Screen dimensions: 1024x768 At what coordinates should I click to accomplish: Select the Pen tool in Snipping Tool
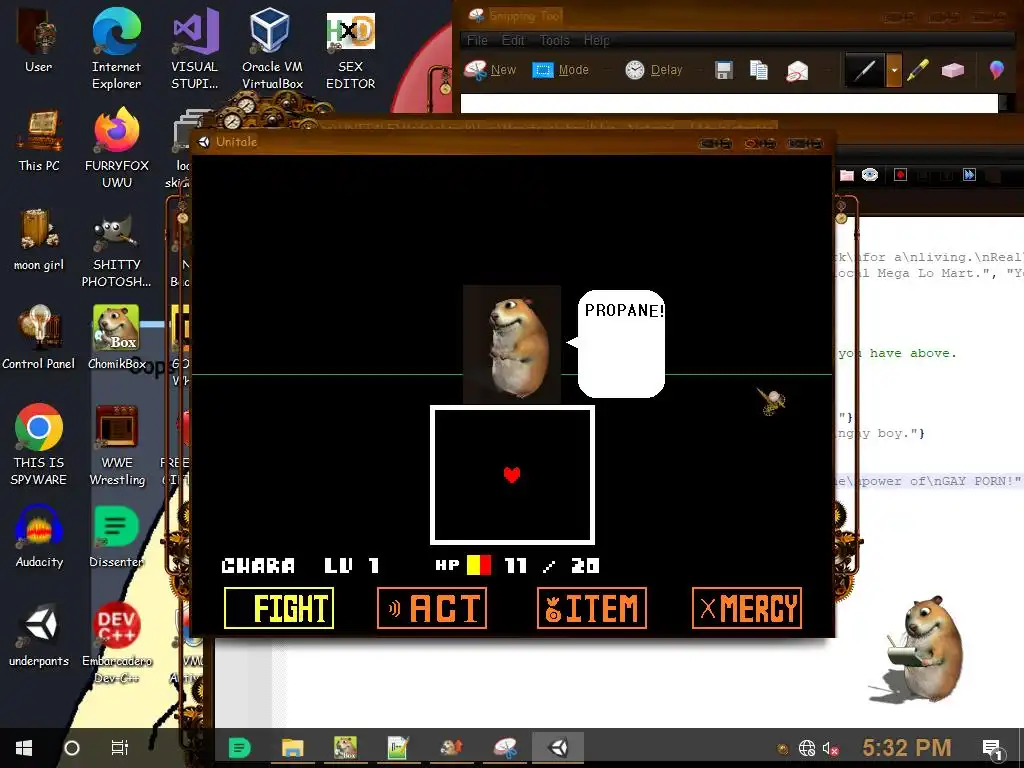pyautogui.click(x=865, y=69)
